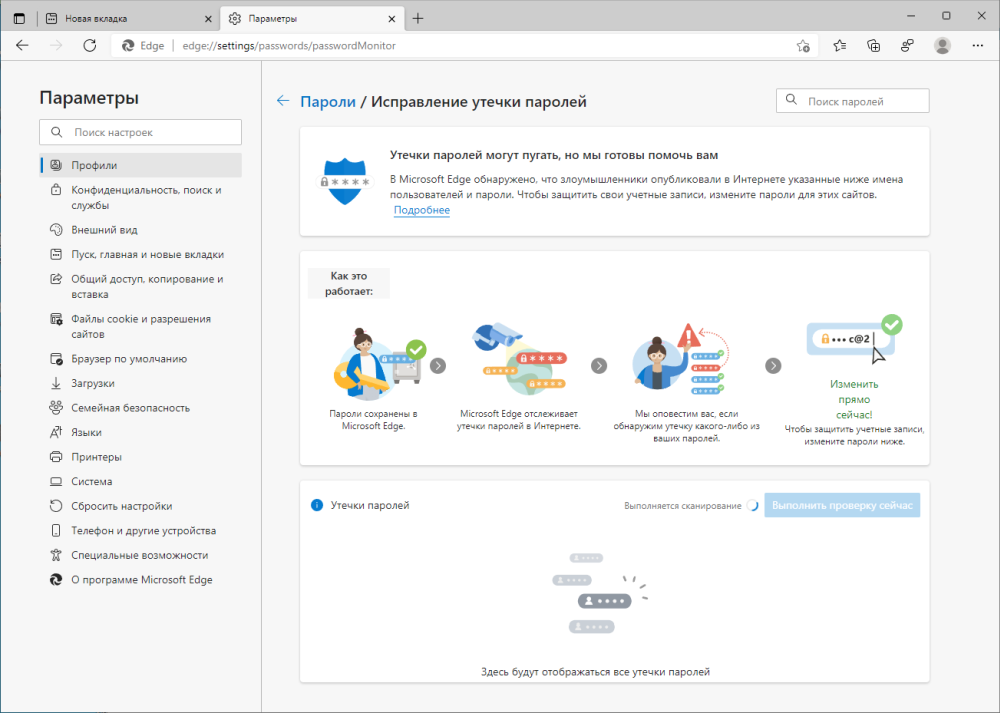Open Специальные возможности section
Screen dimensions: 1000x713
coord(140,555)
